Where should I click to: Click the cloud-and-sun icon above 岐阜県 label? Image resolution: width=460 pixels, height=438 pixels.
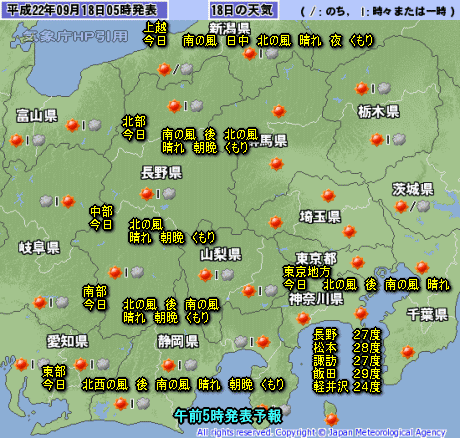tap(57, 201)
